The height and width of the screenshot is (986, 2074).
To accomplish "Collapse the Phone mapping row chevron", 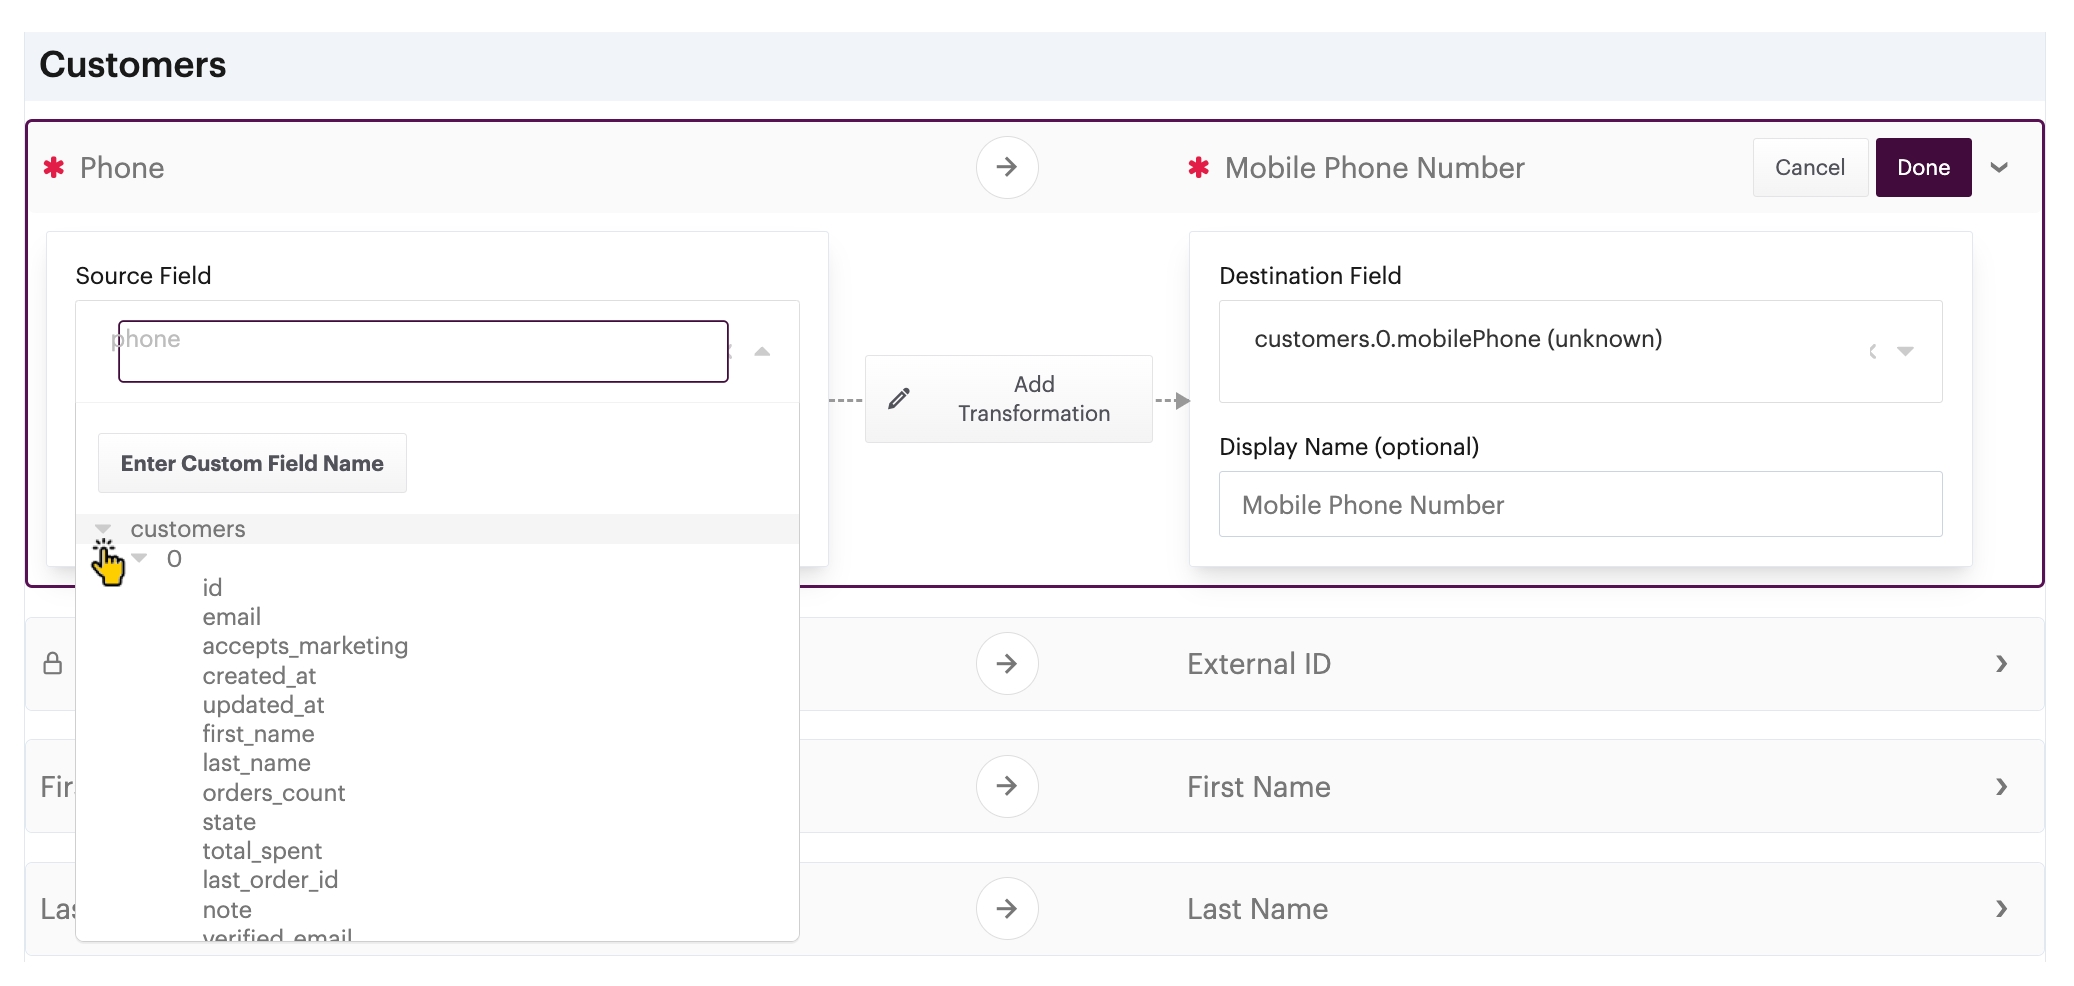I will [x=1999, y=168].
